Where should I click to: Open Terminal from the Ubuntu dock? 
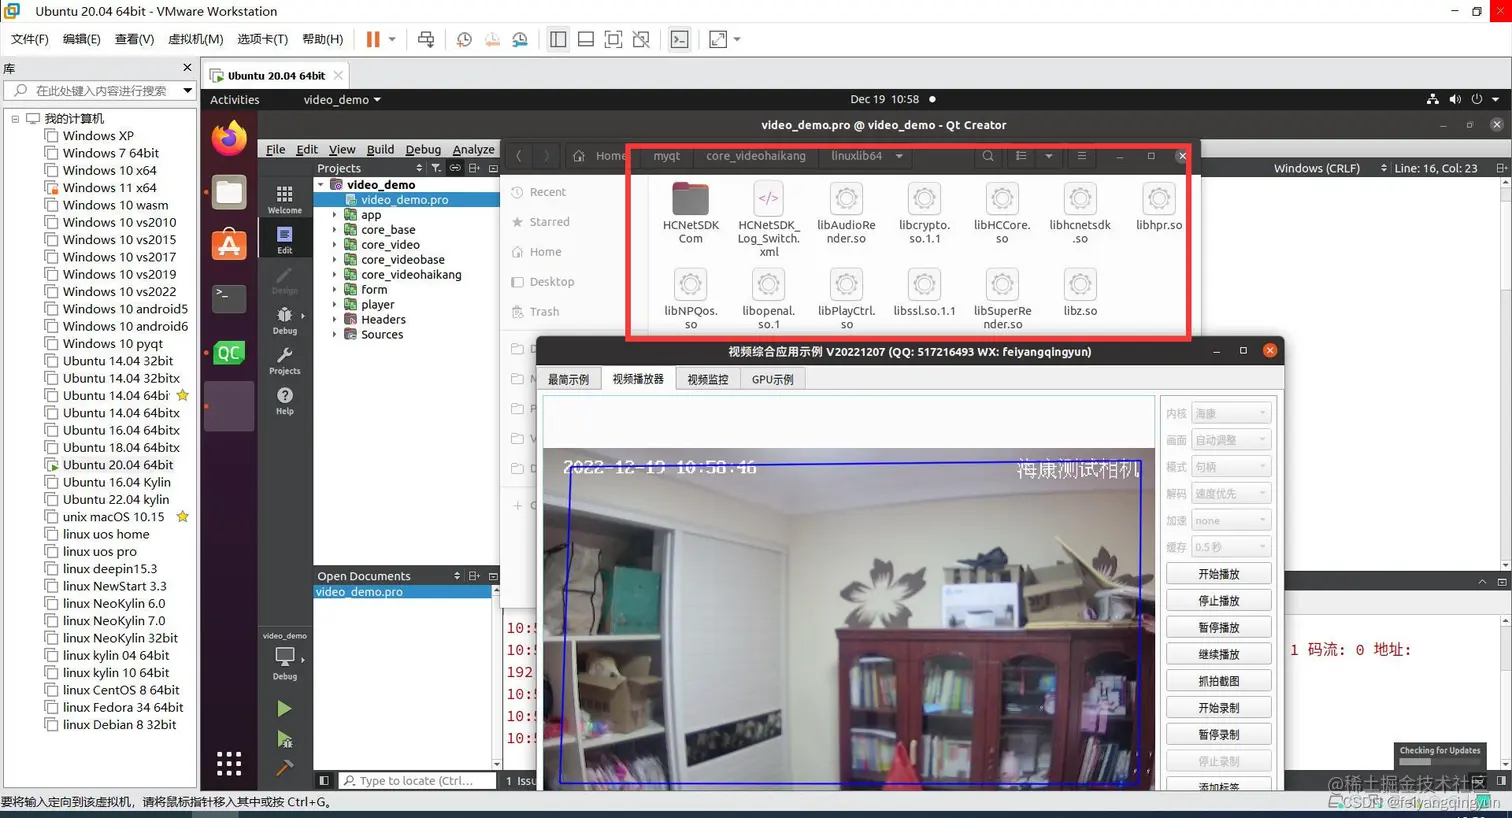tap(229, 297)
